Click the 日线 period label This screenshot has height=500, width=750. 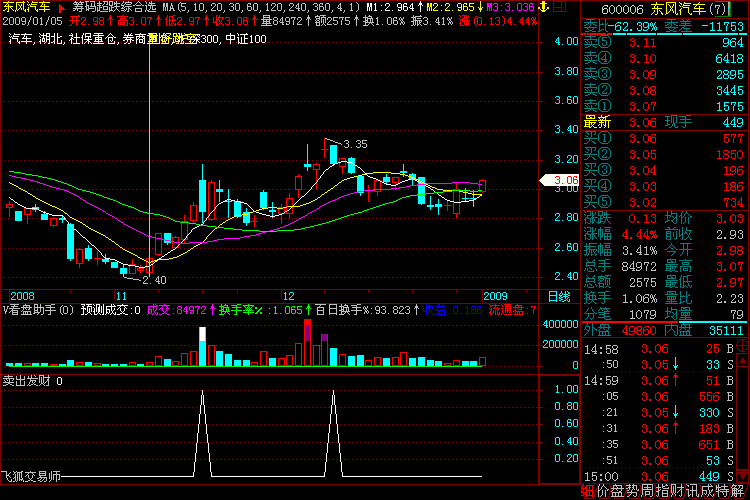coord(559,297)
